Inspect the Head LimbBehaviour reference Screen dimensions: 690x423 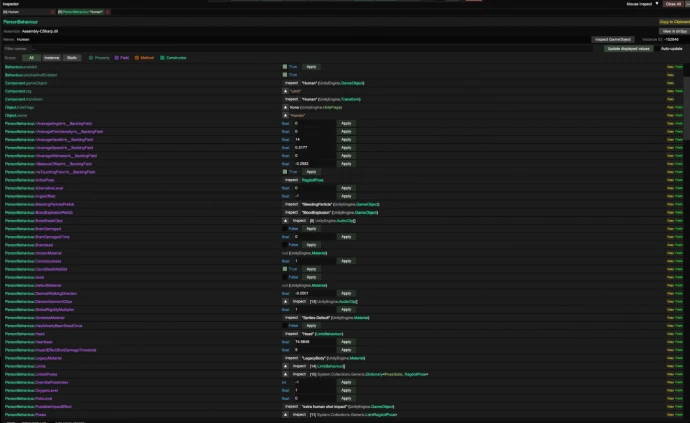pos(291,334)
